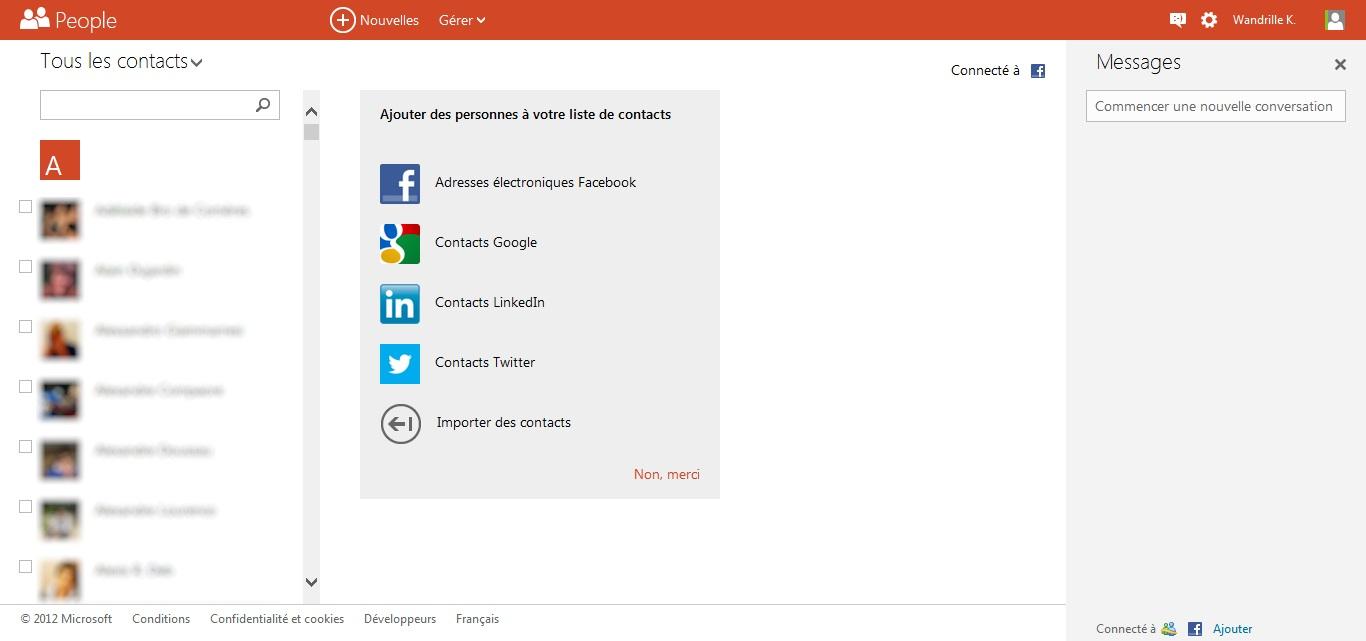Open the Confidentialité et cookies link
Screen dimensions: 1366x641
[277, 619]
